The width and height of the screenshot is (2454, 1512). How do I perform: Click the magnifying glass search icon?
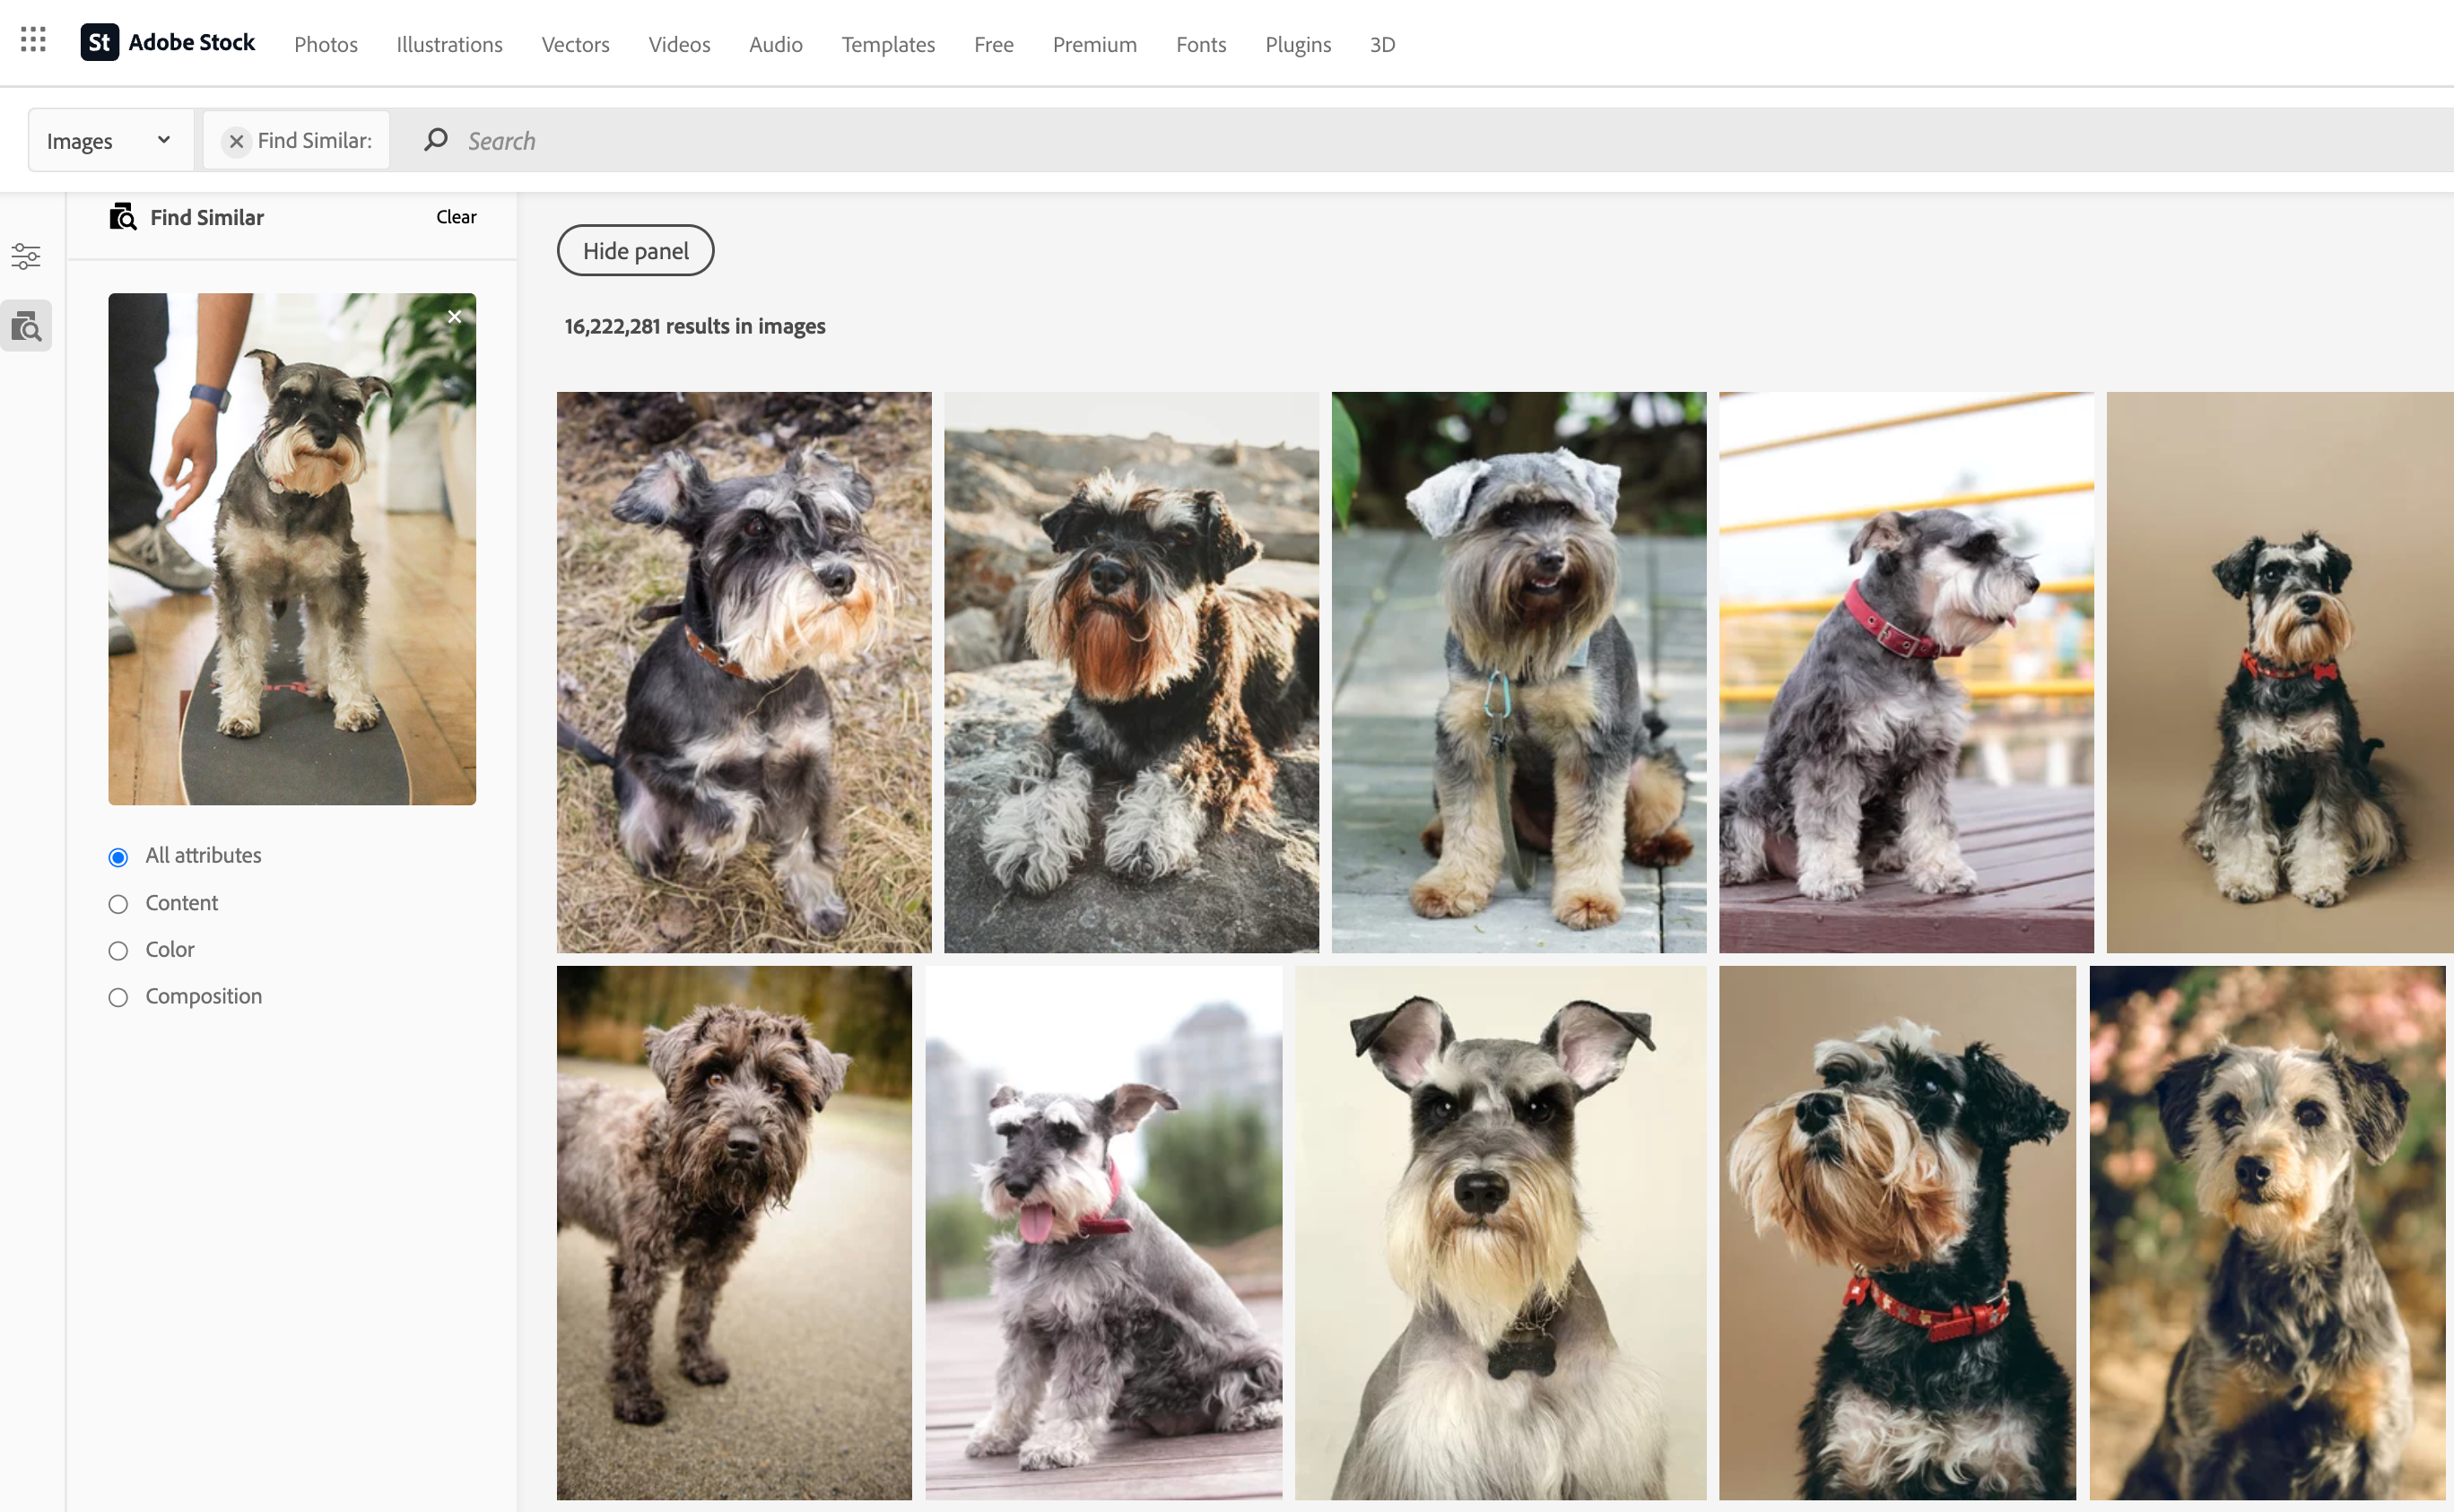click(435, 140)
